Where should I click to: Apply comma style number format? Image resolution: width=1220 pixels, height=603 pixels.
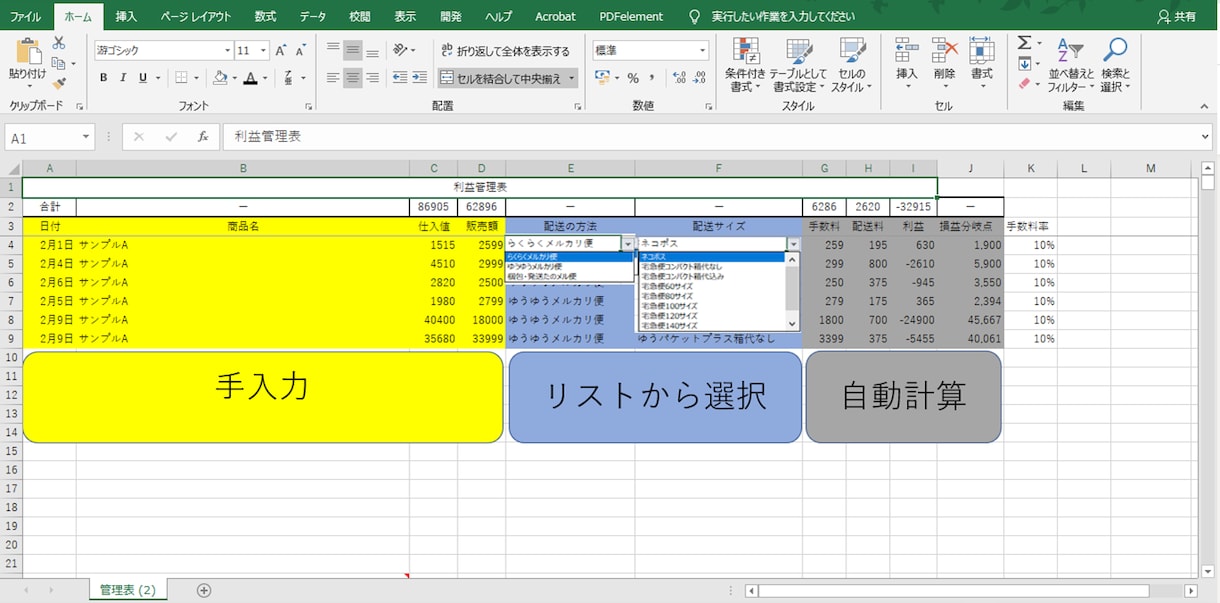[652, 78]
